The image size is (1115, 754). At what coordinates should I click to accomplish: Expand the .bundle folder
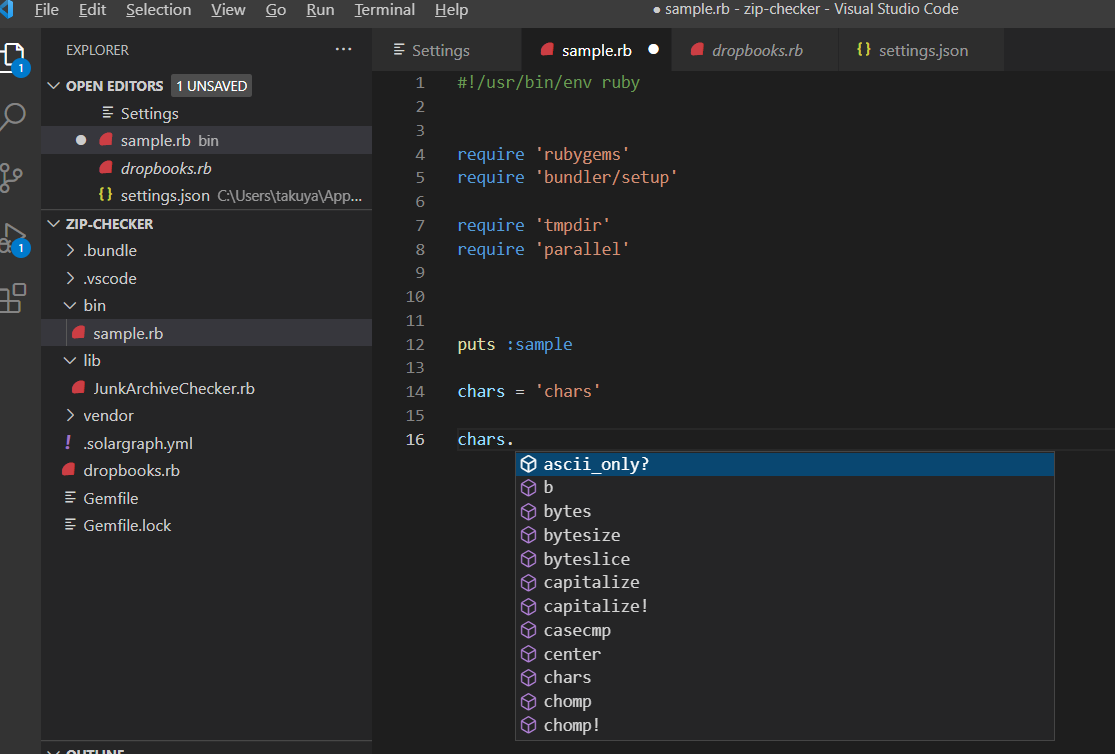[70, 250]
